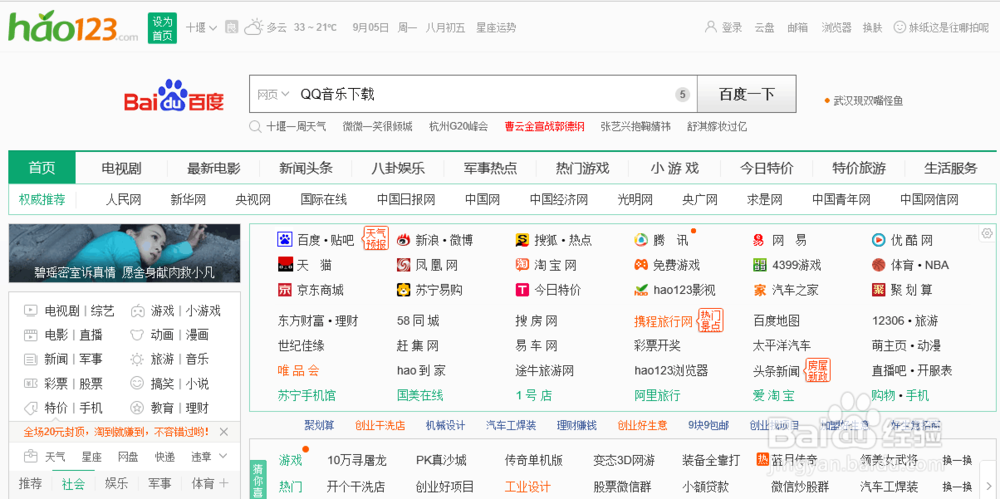Viewport: 1000px width, 499px height.
Task: Click the 汽车之家 icon
Action: pyautogui.click(x=760, y=290)
